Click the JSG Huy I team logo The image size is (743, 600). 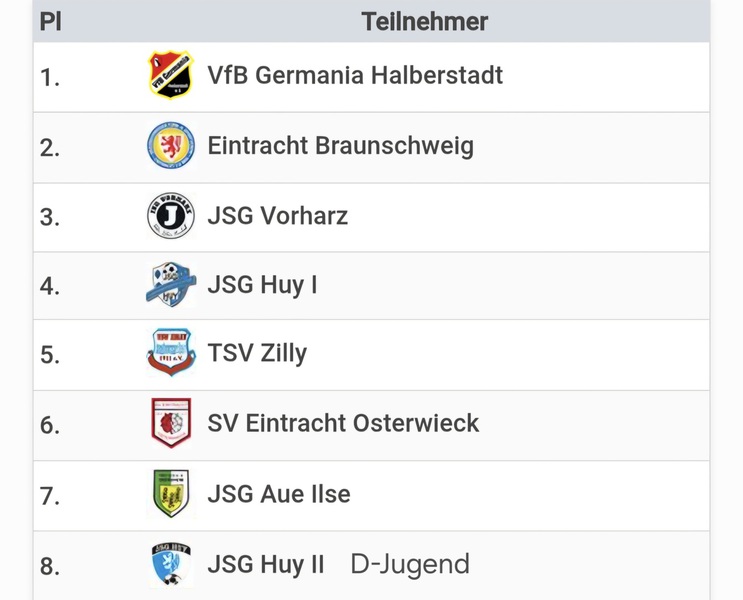170,285
